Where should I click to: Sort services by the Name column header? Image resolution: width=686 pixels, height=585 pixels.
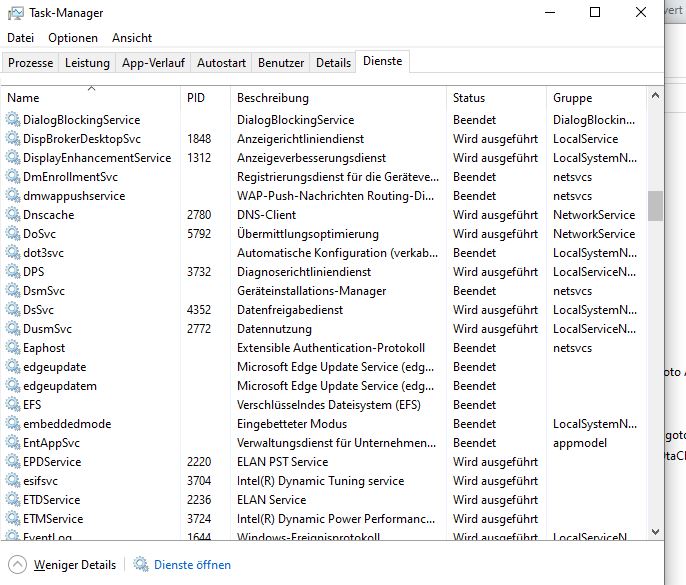[x=91, y=98]
